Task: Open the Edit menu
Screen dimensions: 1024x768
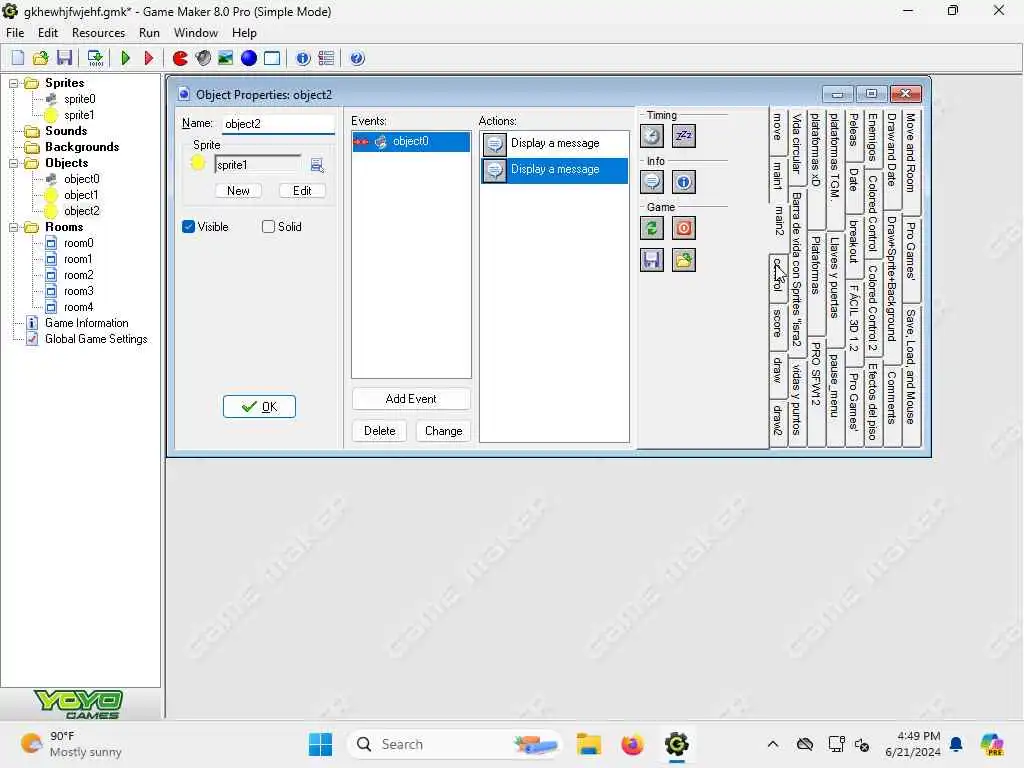Action: point(48,33)
